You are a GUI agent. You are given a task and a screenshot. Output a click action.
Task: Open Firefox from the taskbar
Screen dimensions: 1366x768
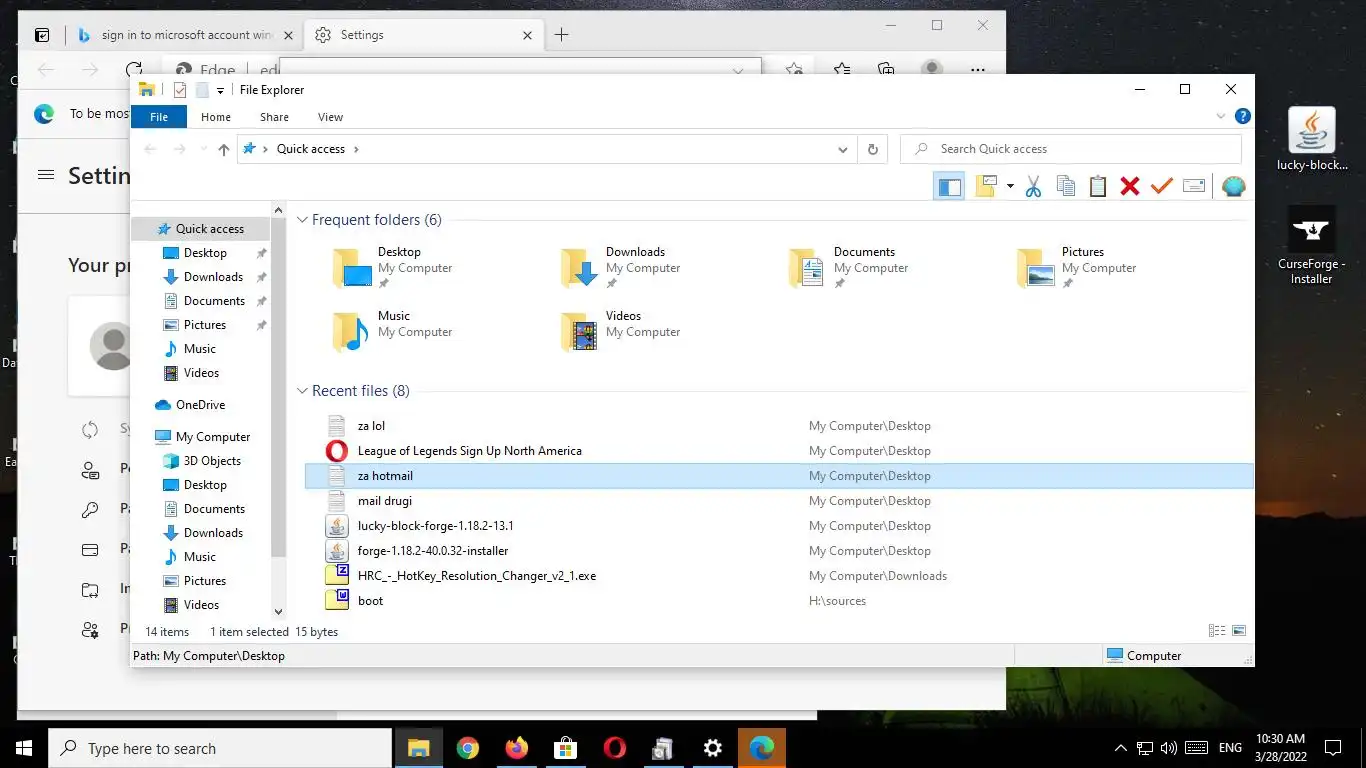pyautogui.click(x=516, y=748)
